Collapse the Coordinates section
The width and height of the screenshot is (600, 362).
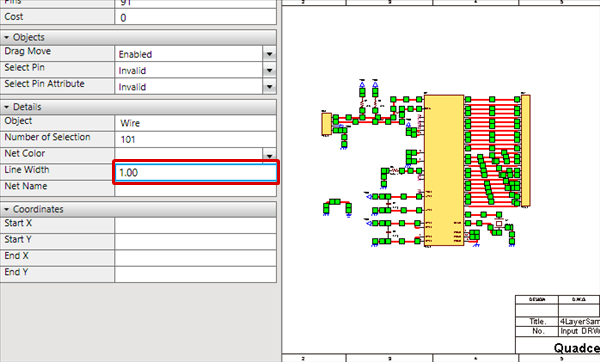pos(7,209)
